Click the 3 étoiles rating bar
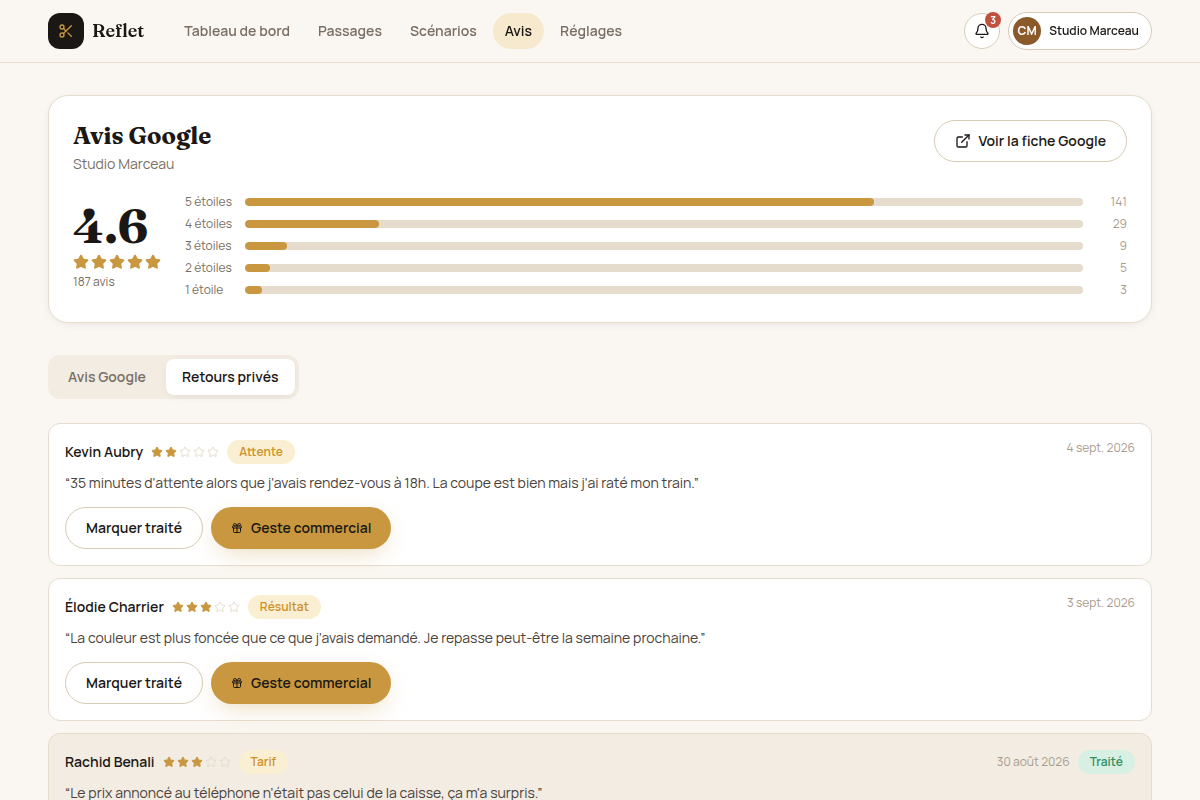1200x800 pixels. tap(664, 246)
